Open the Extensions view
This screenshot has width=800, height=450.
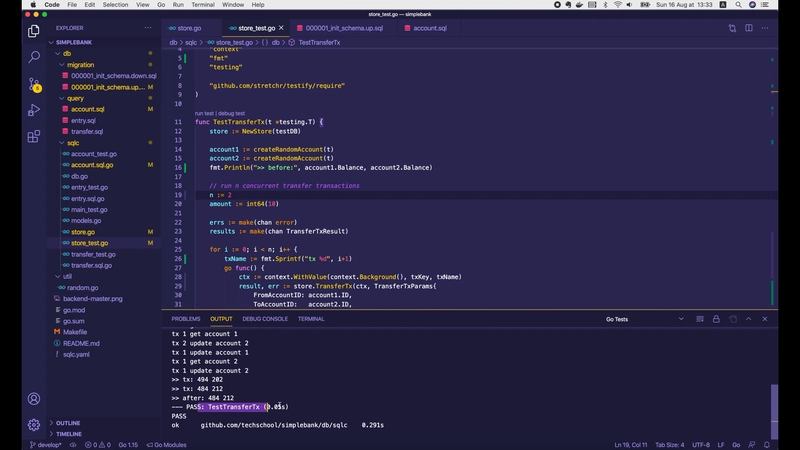click(x=33, y=136)
